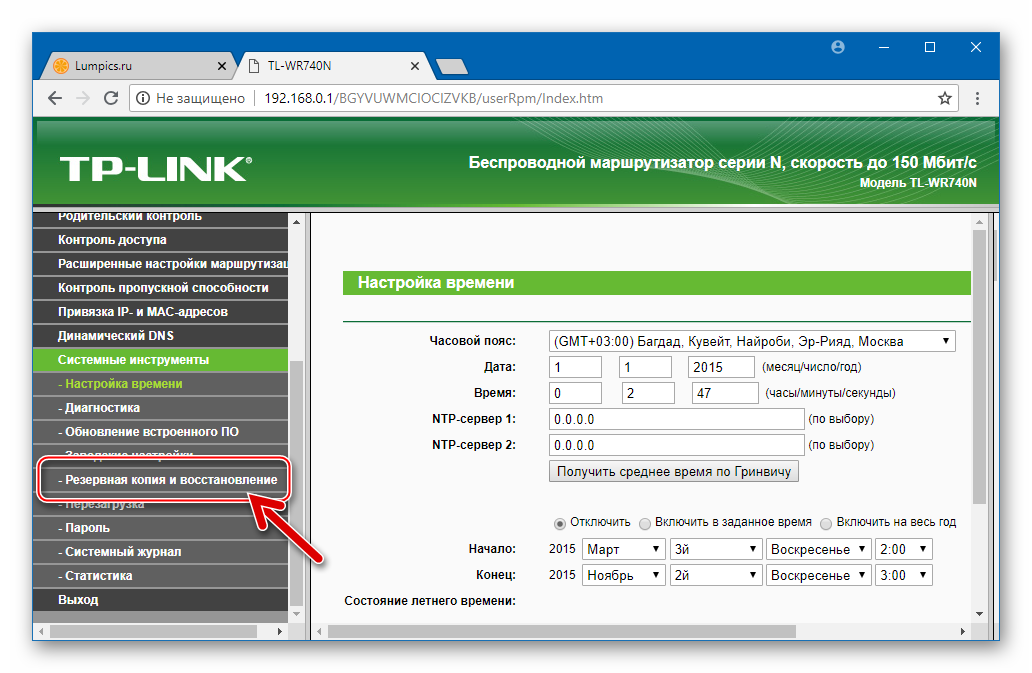Open 'Резервная копия и восстановление' menu item
Screen dimensions: 1032x673
167,480
